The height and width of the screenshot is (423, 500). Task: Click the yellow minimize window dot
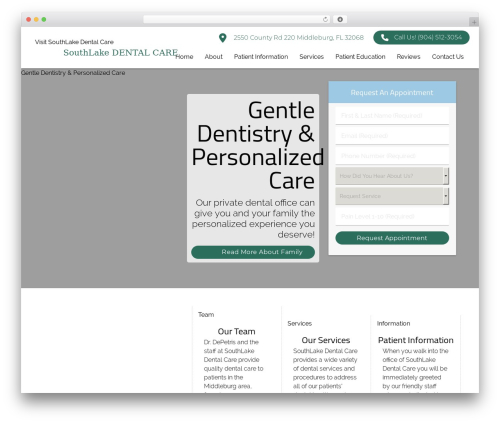[x=36, y=20]
